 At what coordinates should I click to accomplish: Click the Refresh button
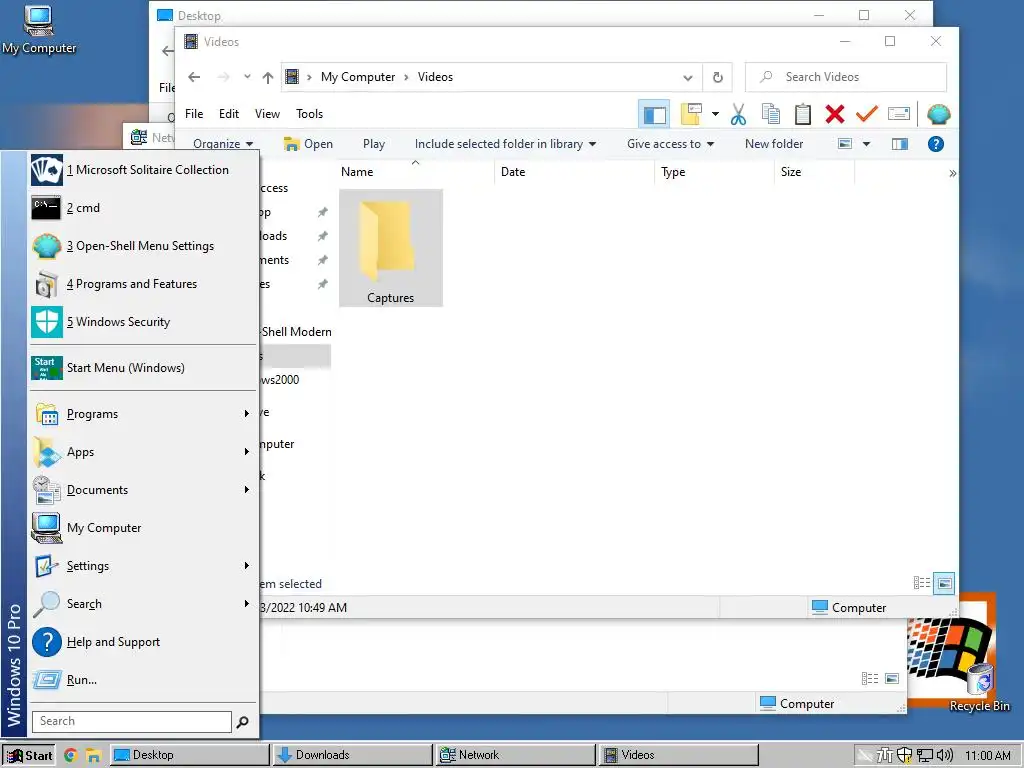pos(718,77)
